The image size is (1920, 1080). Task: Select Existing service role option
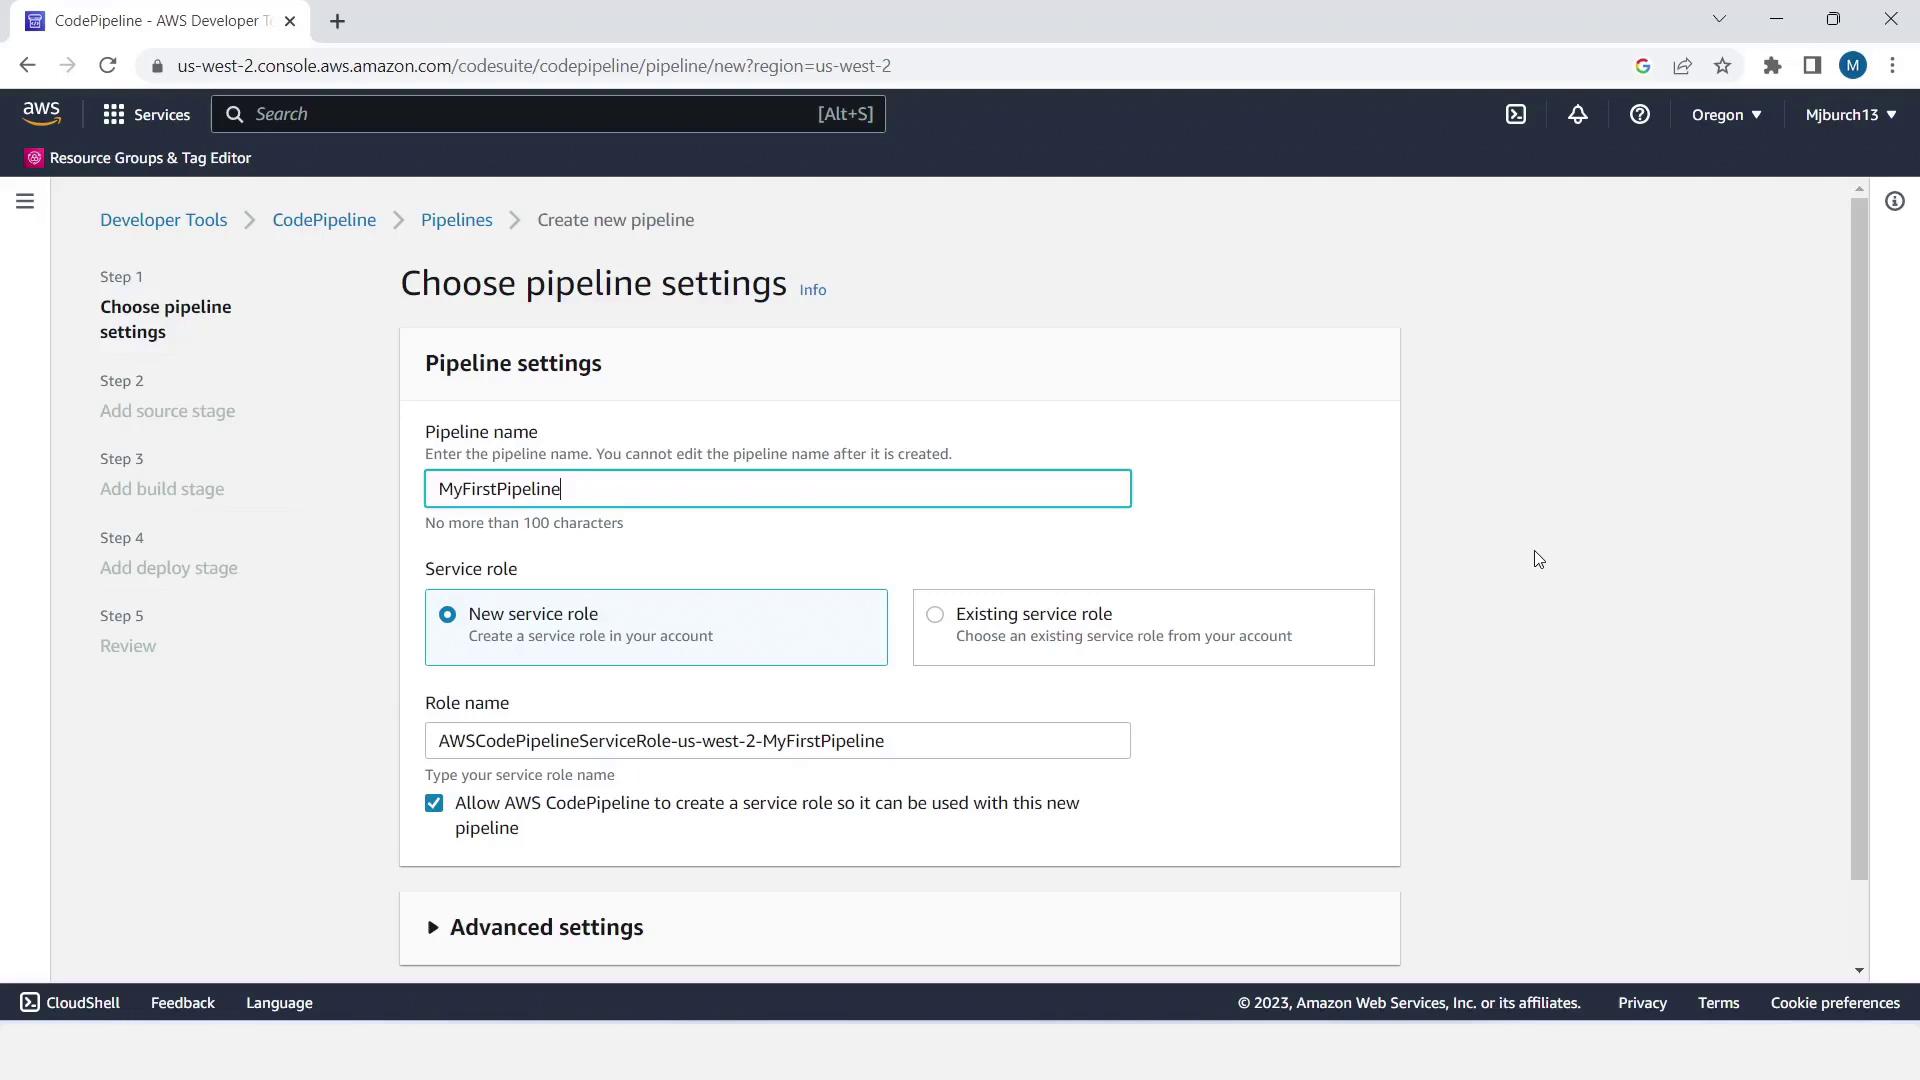pyautogui.click(x=935, y=615)
